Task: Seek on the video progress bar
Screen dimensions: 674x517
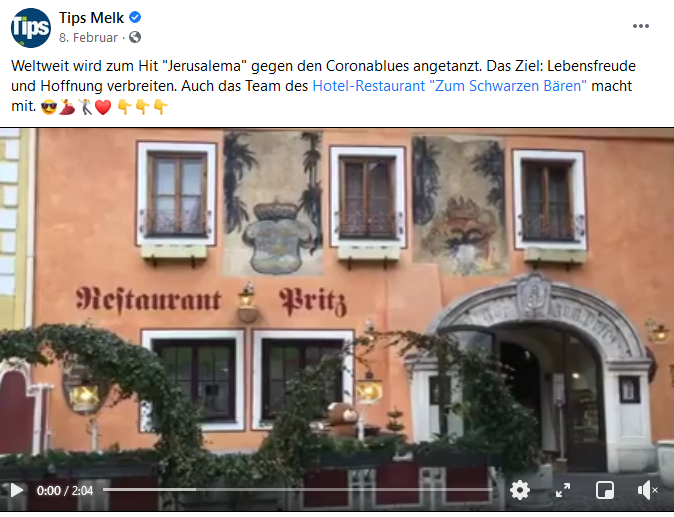Action: coord(297,489)
